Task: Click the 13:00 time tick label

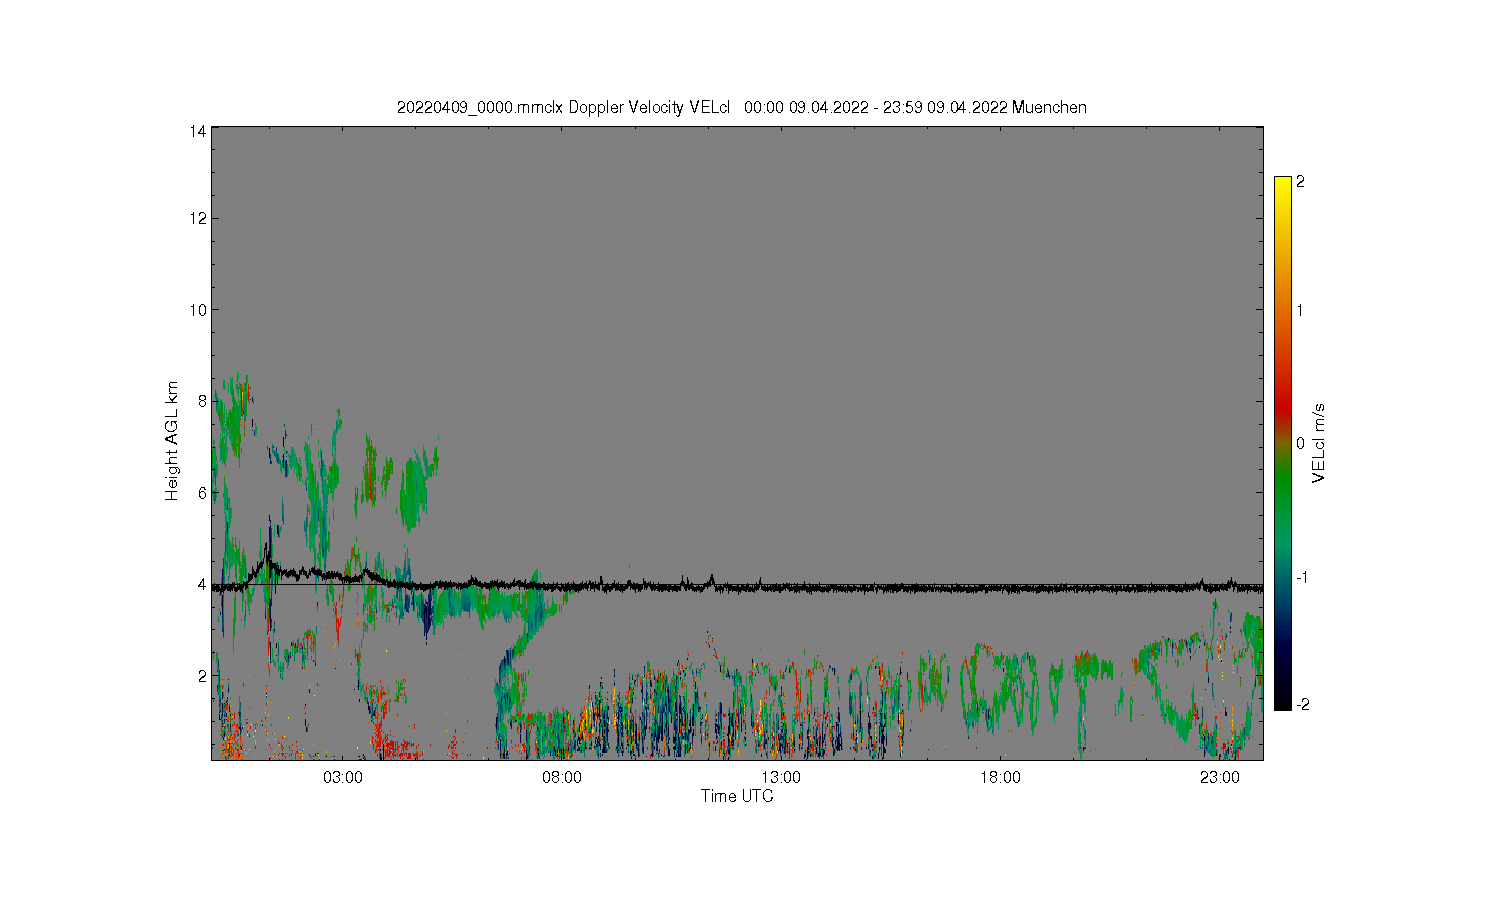Action: tap(781, 778)
